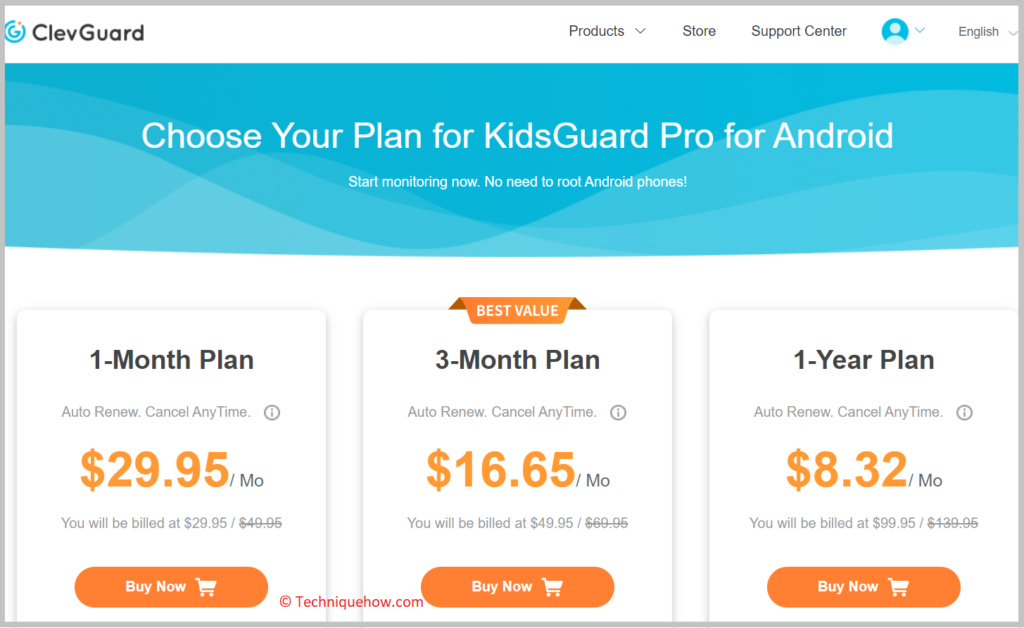Click the ClevGuard brand name text
Screen dimensions: 1024x628
pyautogui.click(x=88, y=32)
